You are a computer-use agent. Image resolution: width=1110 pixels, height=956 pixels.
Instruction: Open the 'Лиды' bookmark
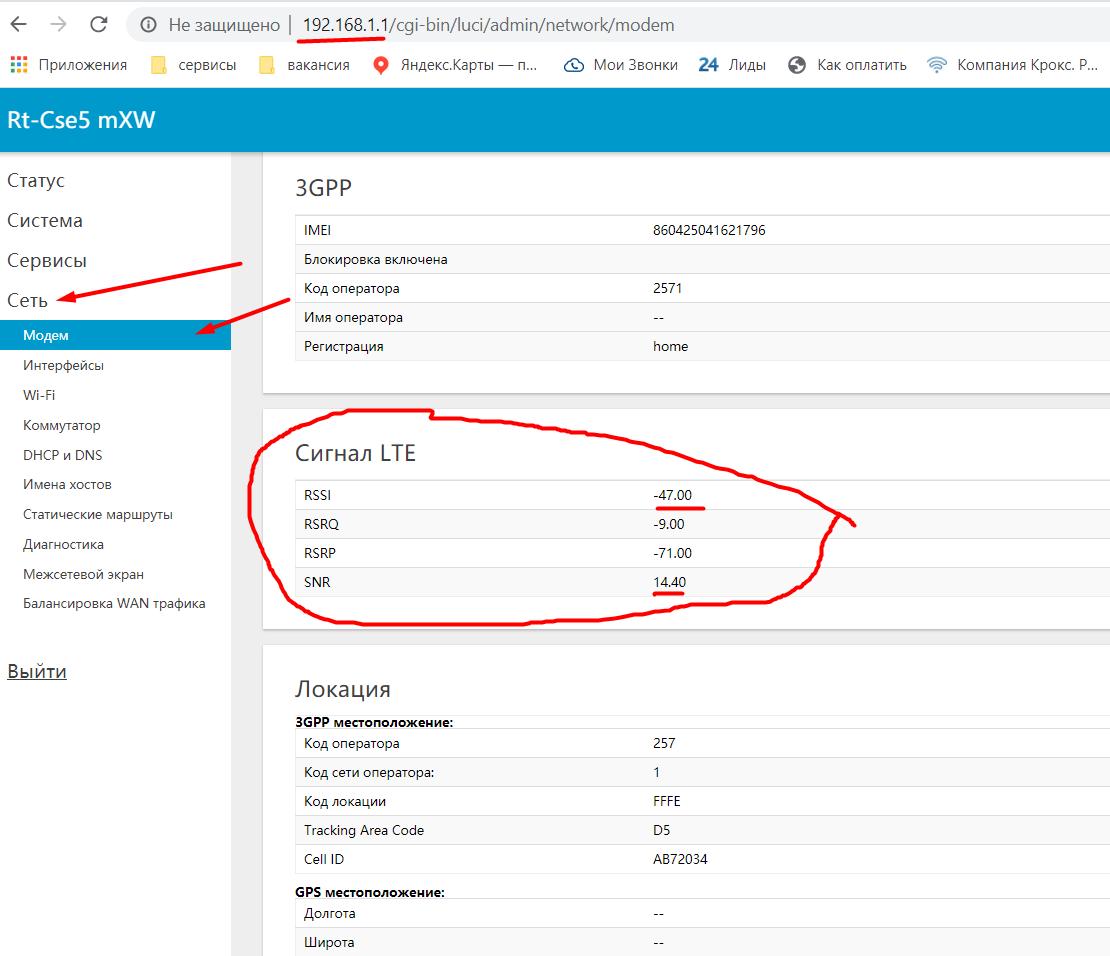point(732,65)
